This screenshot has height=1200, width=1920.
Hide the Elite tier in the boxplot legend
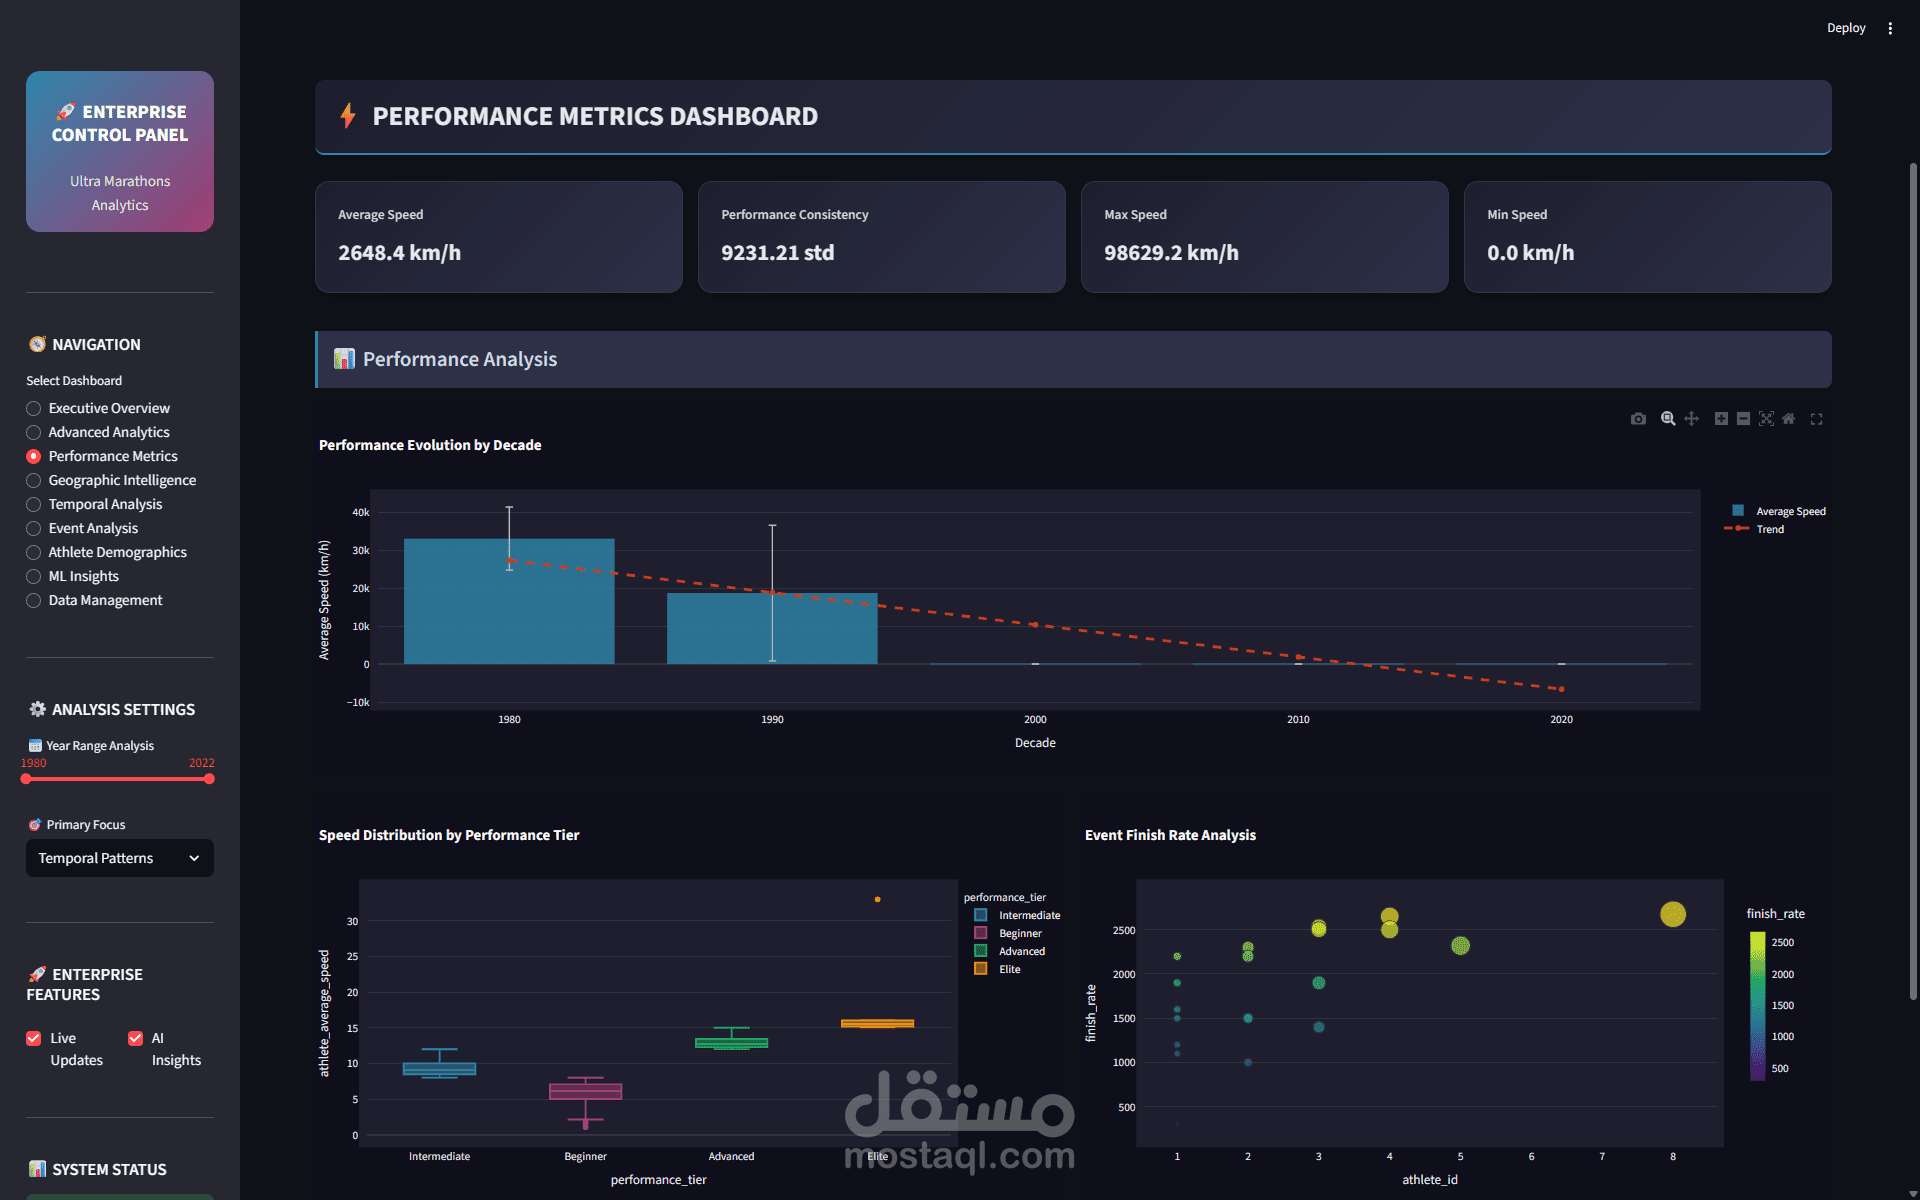click(1009, 969)
